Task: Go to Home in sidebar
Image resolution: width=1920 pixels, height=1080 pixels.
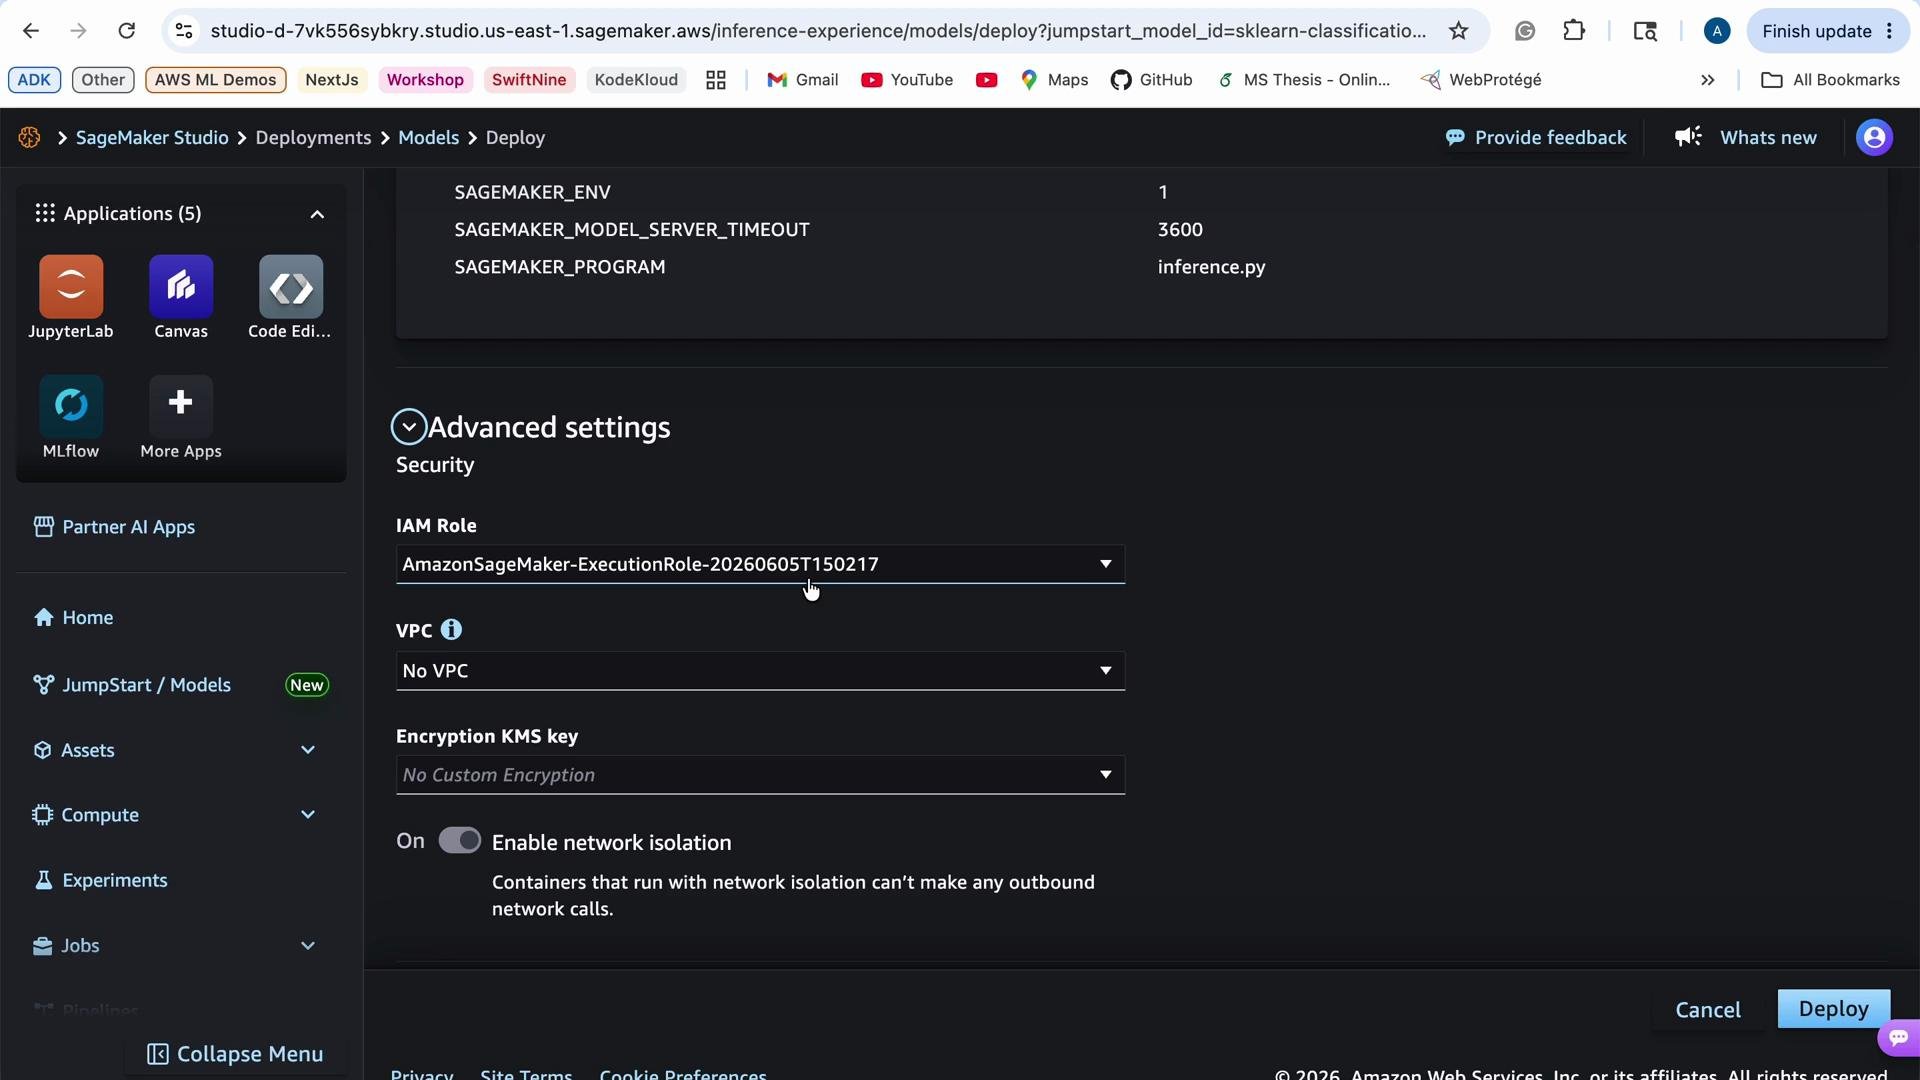Action: point(73,618)
